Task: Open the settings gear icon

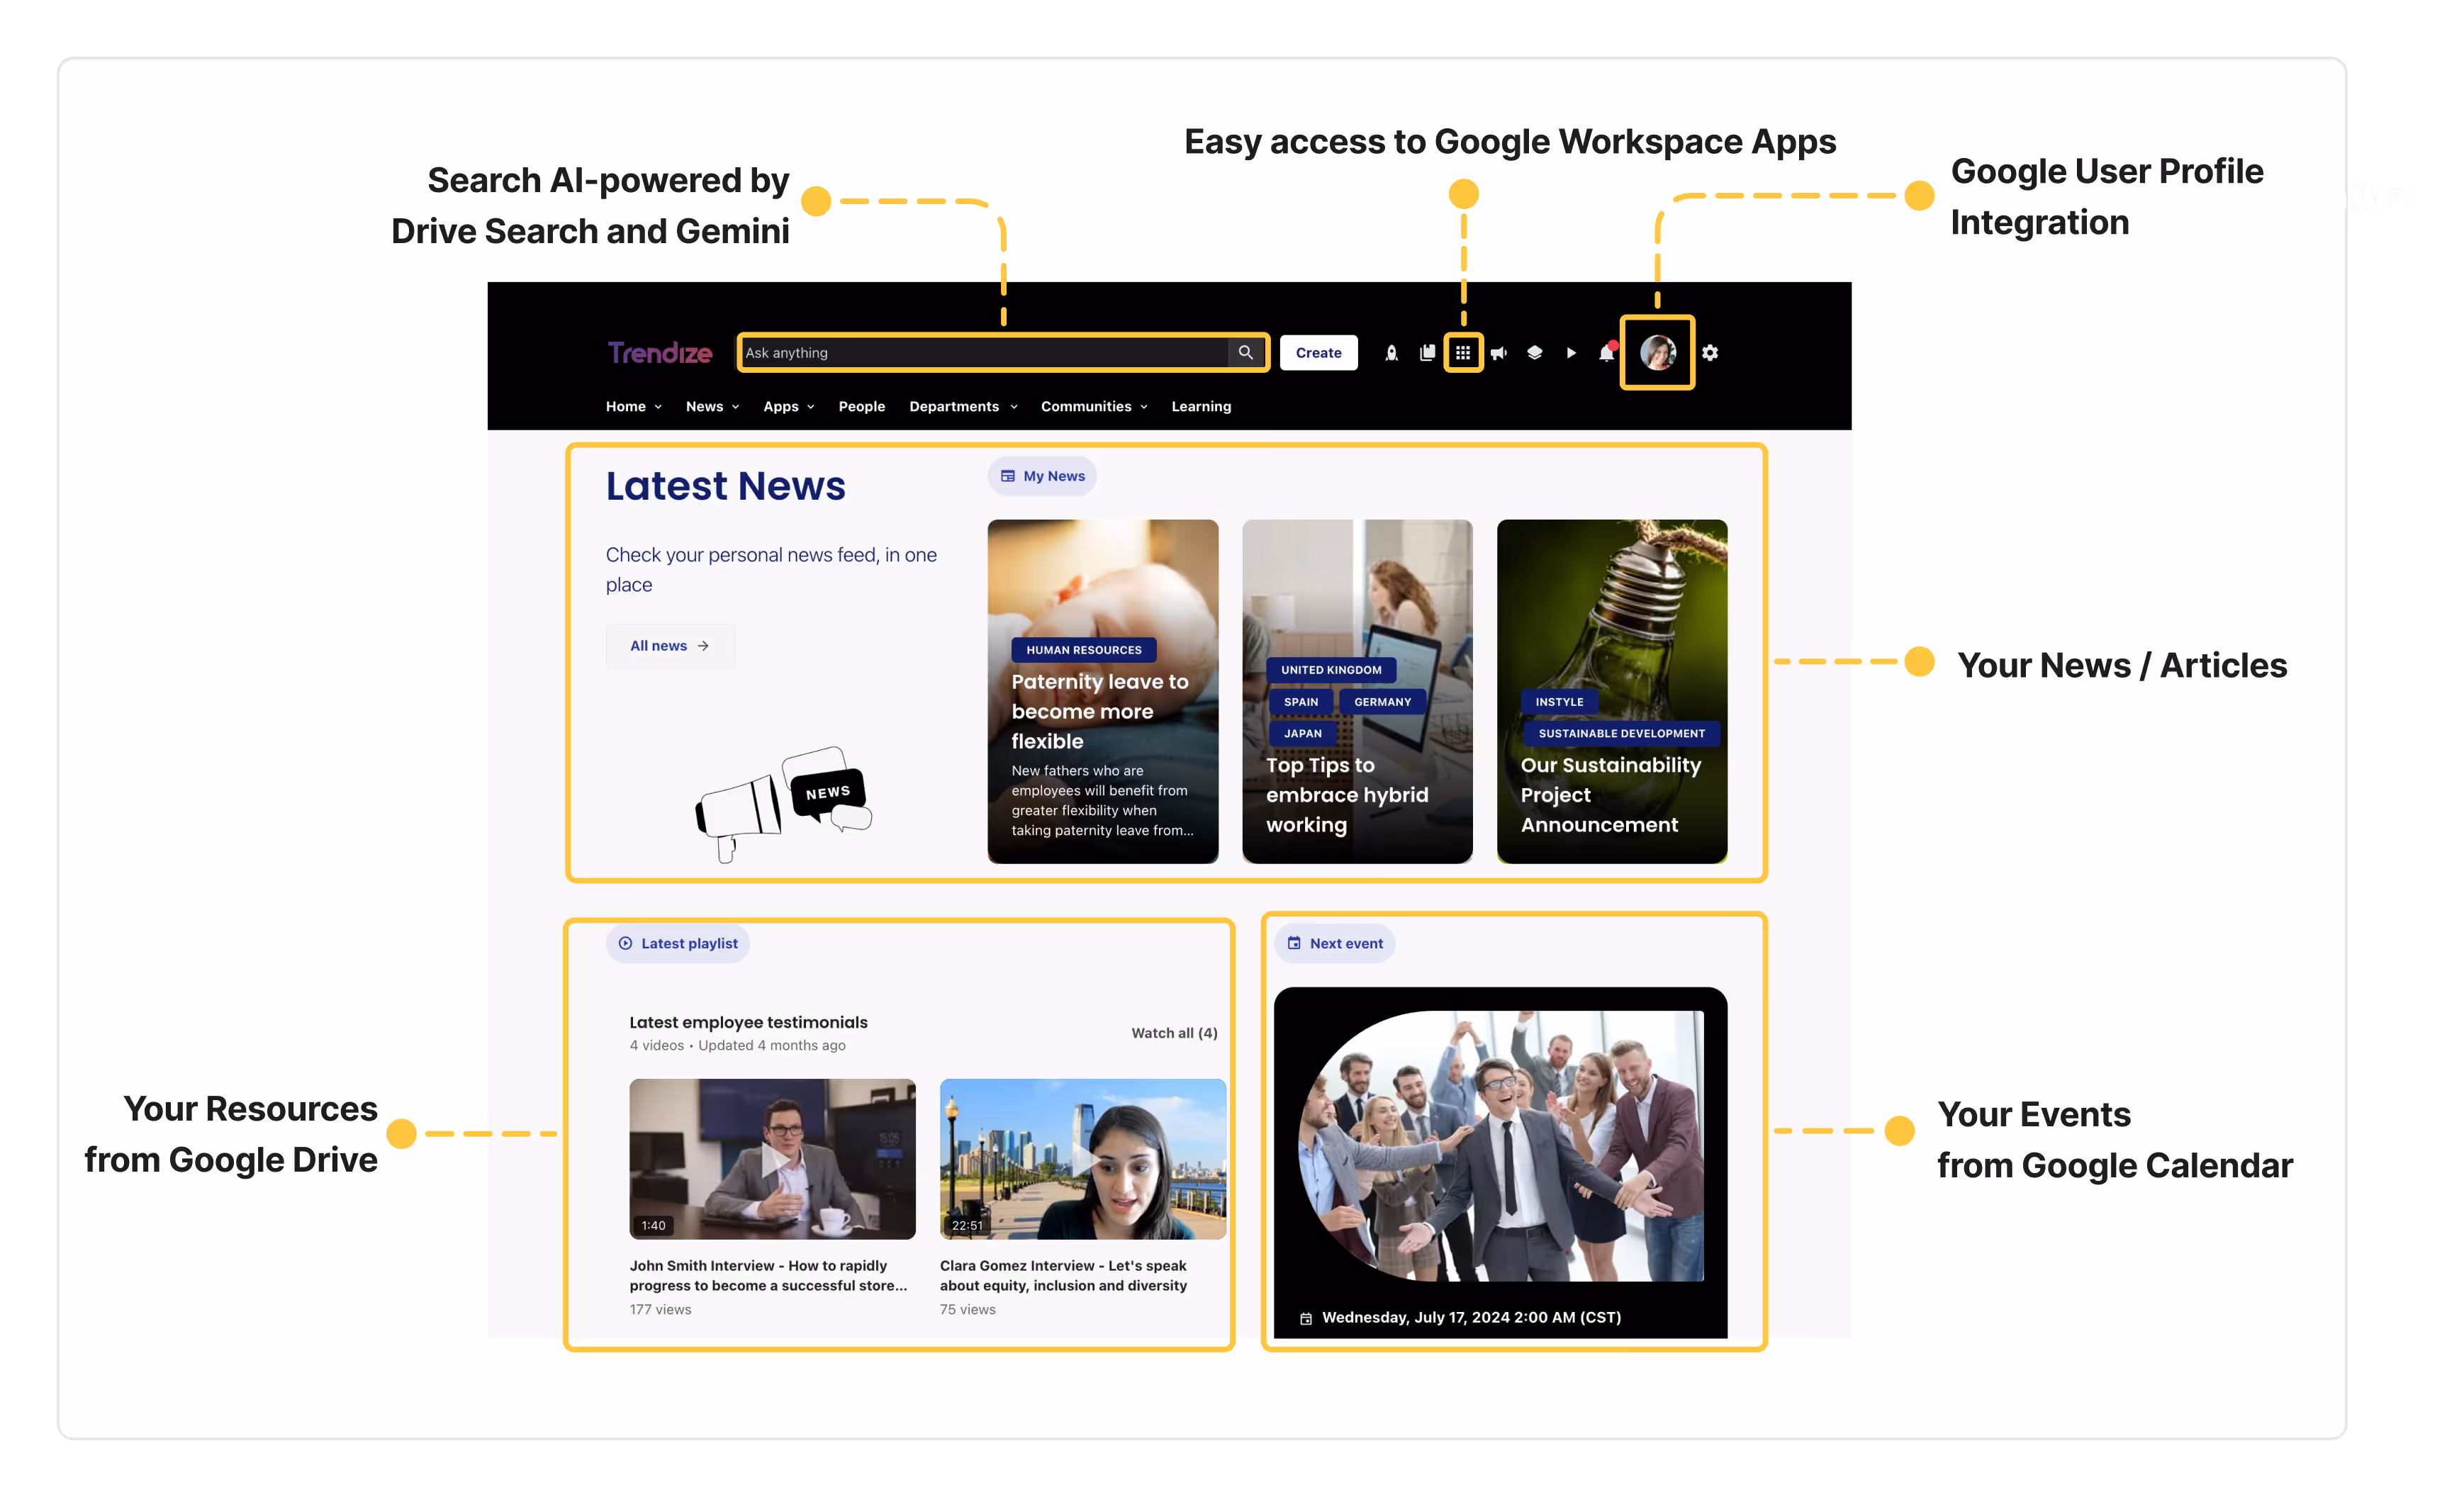Action: tap(1710, 353)
